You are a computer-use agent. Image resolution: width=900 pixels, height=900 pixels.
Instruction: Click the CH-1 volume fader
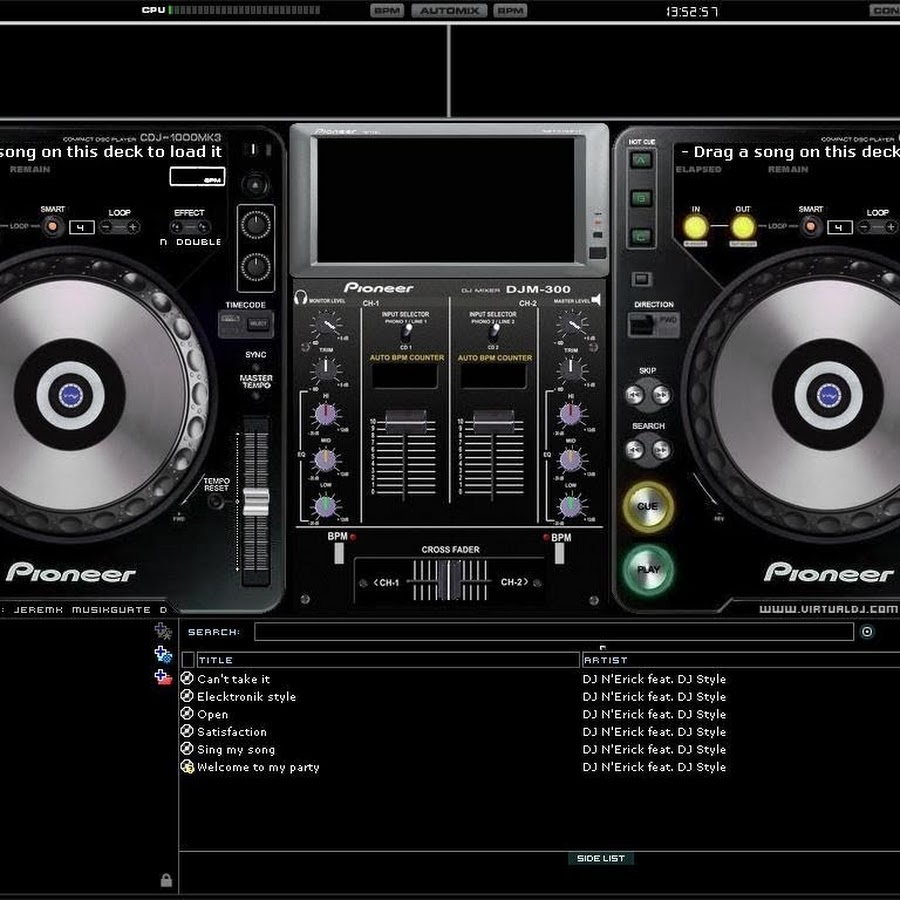pos(405,421)
